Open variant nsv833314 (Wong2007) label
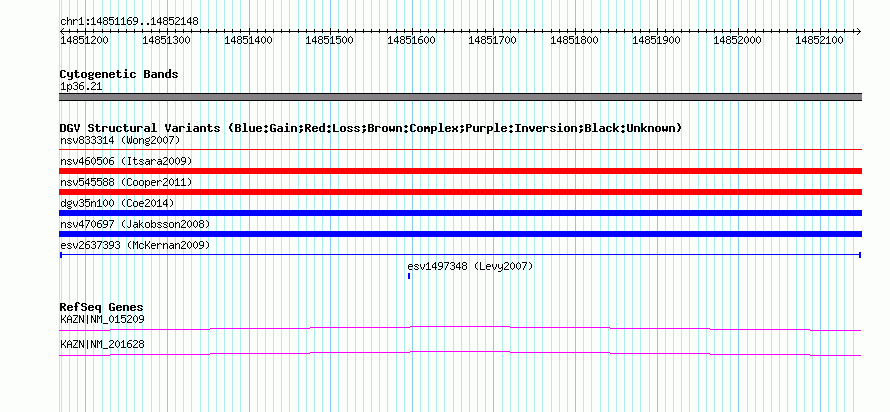Viewport: 890px width, 412px height. tap(120, 140)
